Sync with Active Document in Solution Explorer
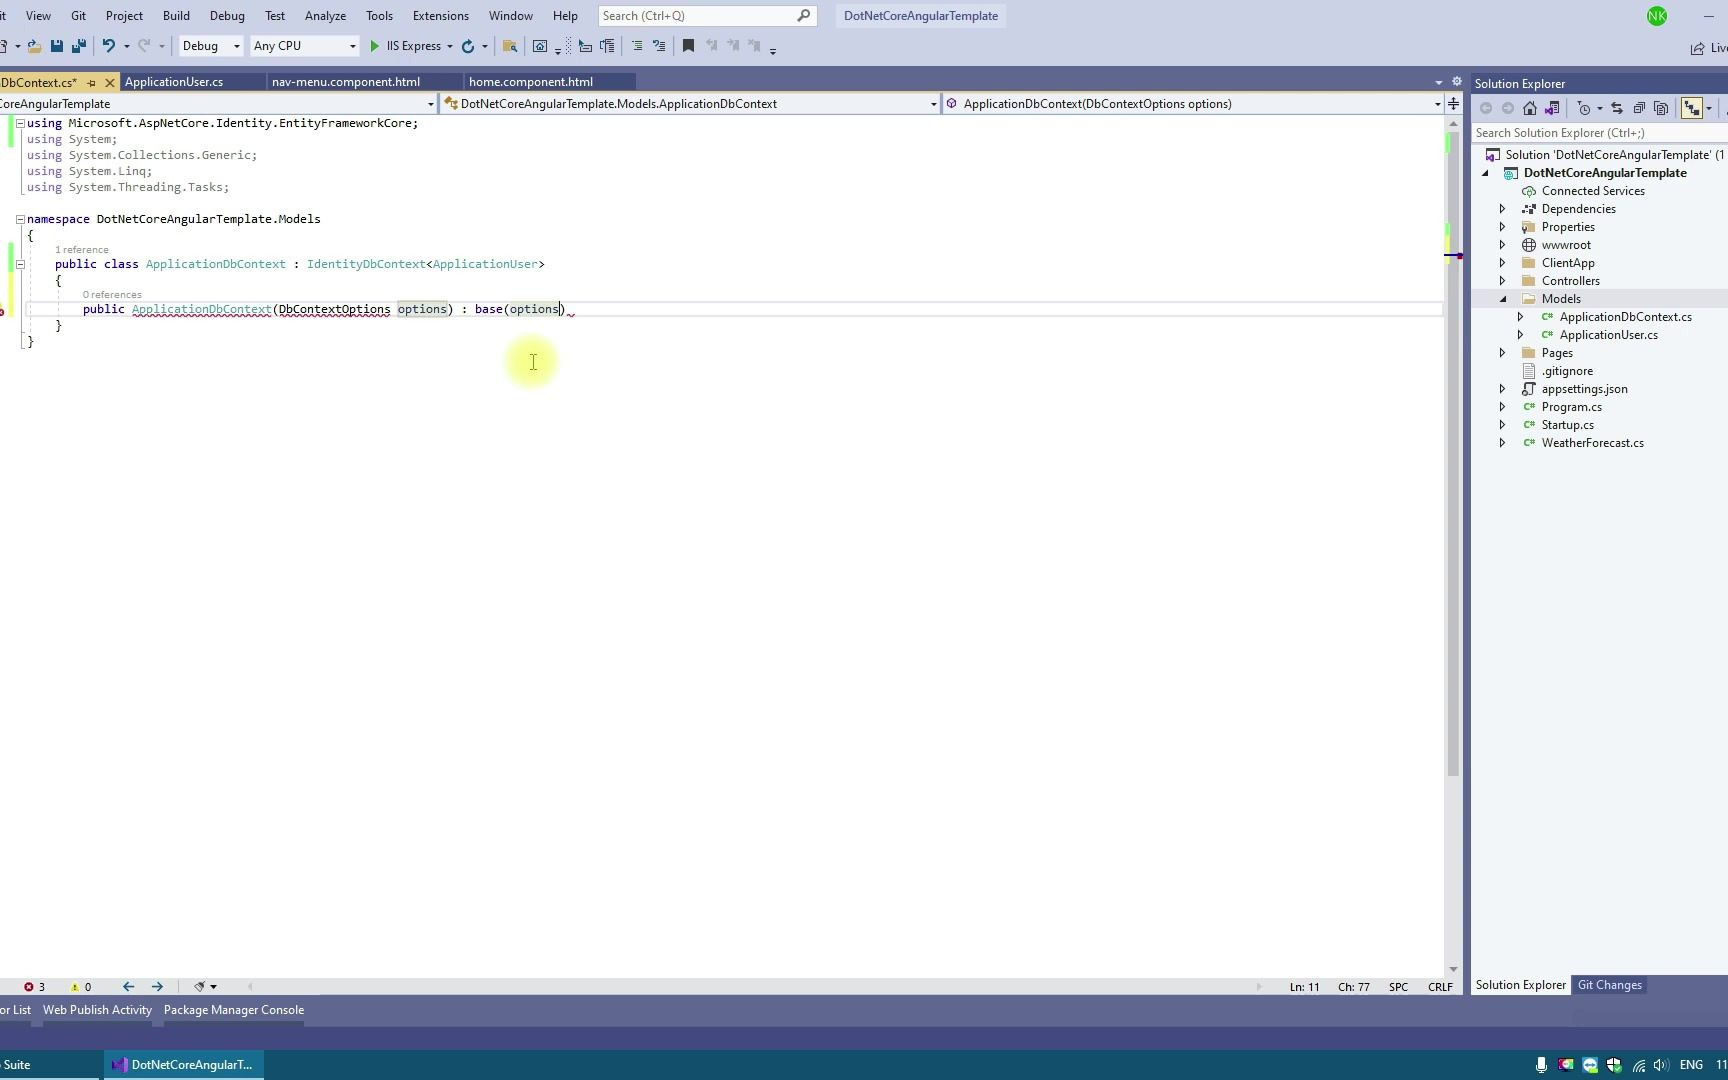This screenshot has height=1080, width=1728. [x=1617, y=108]
